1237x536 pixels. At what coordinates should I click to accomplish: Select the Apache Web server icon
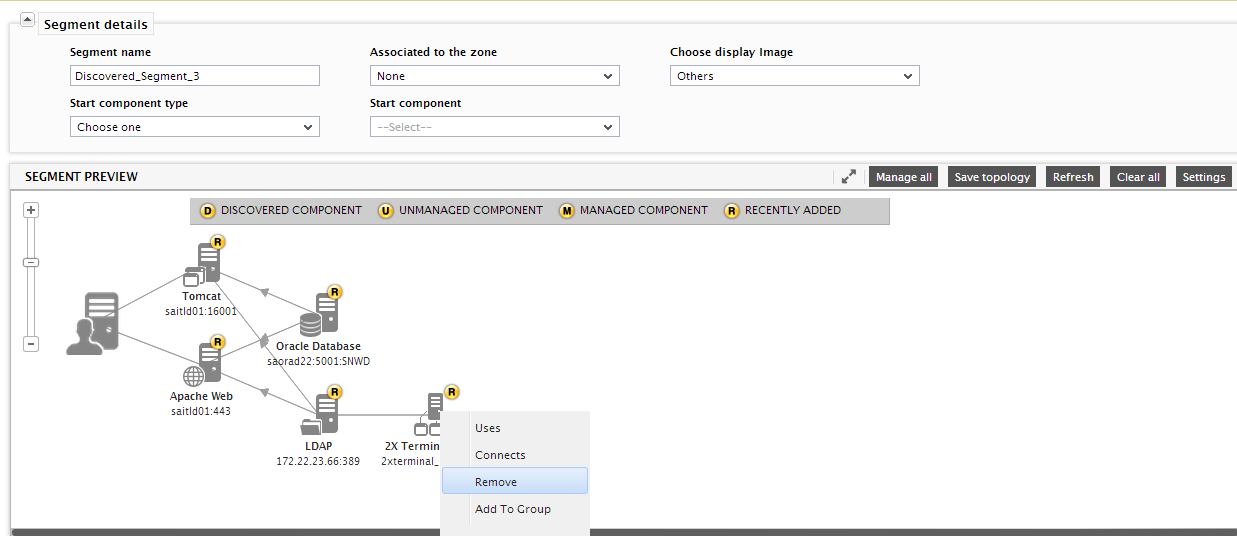coord(203,366)
